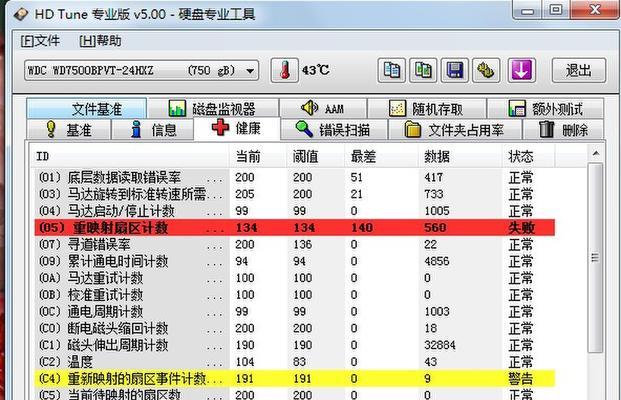Switch to the 删除 tab
621x400 pixels.
pos(564,129)
